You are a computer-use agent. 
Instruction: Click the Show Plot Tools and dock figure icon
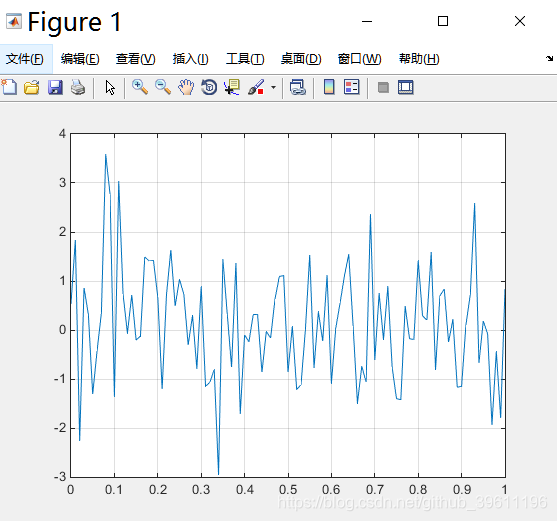point(406,87)
